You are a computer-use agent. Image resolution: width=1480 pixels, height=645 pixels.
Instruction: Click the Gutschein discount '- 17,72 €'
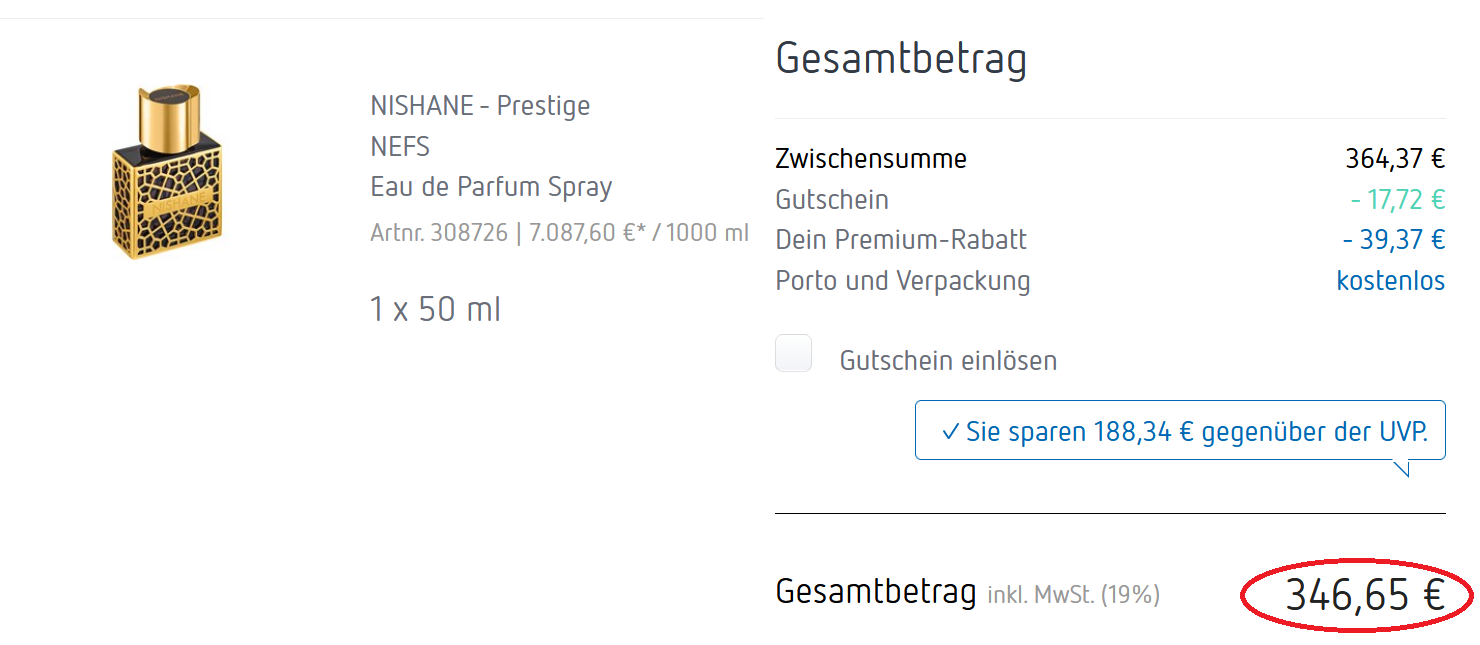point(1397,200)
